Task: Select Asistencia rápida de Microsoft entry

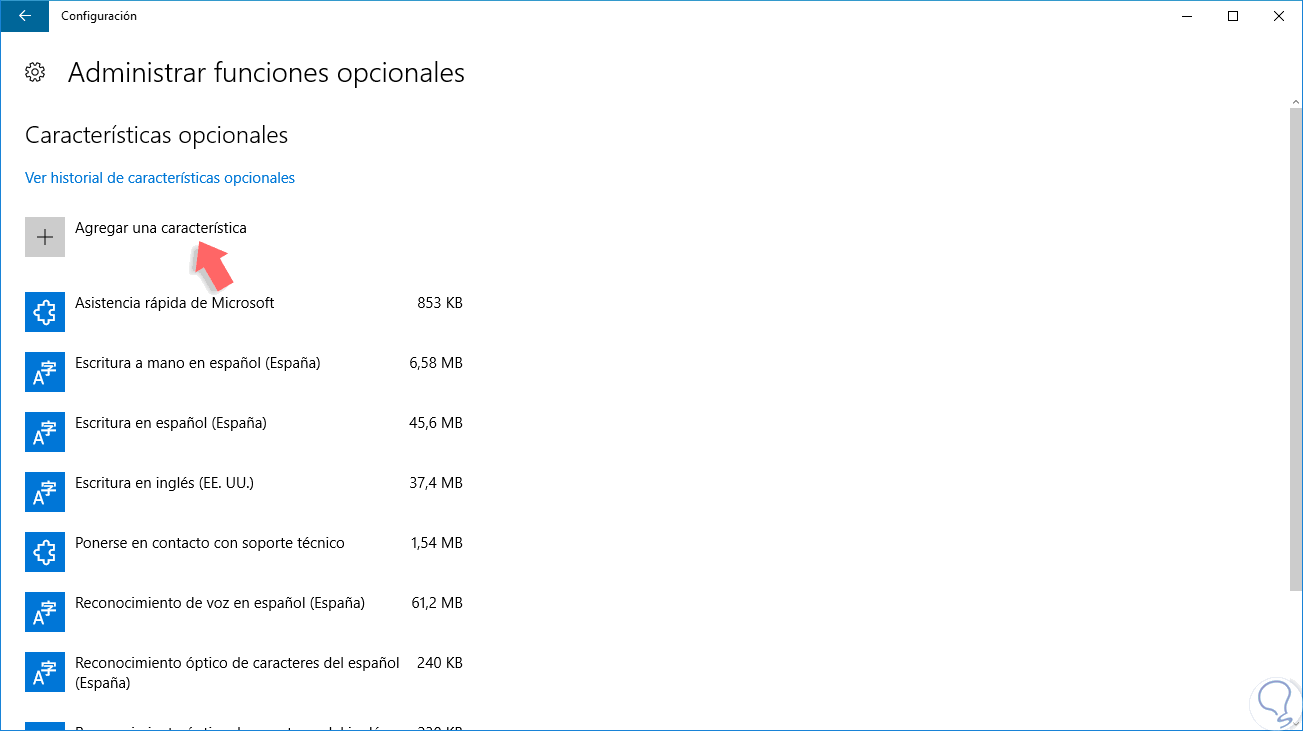Action: tap(174, 303)
